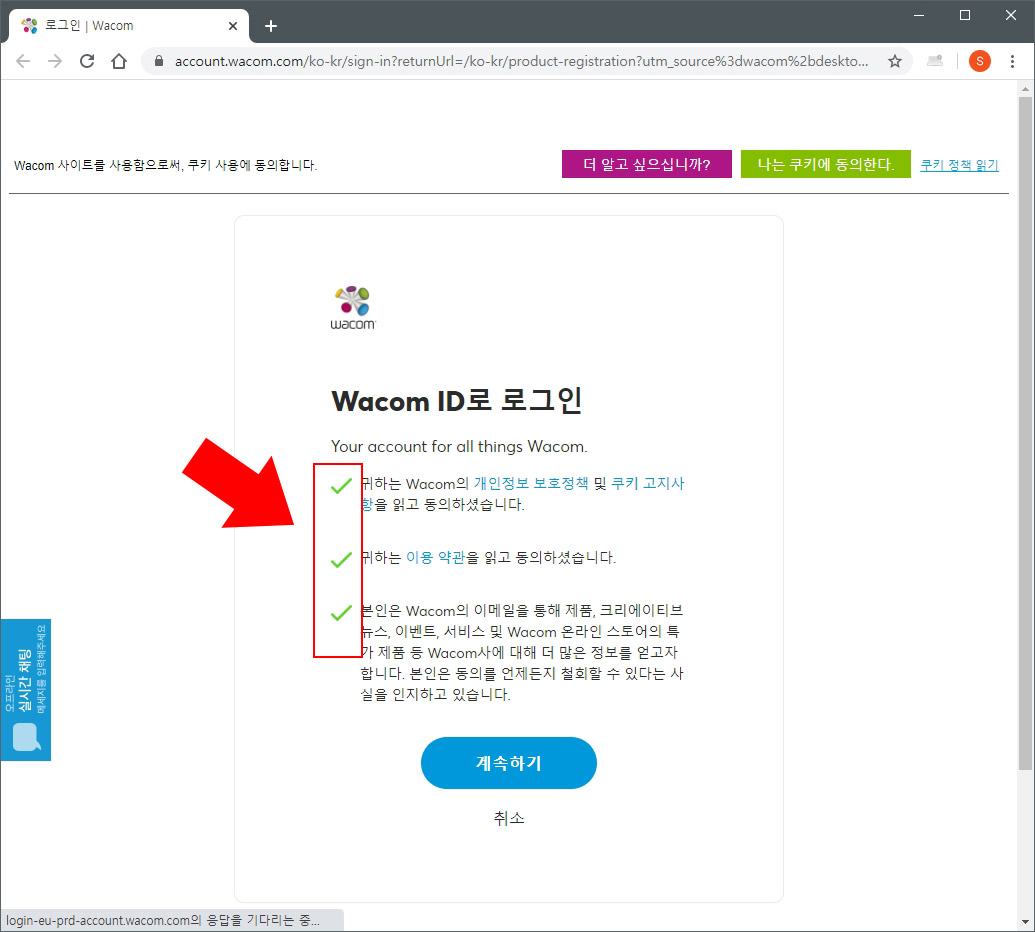The height and width of the screenshot is (932, 1035).
Task: Click the 'Wacom ID로 로그인' heading
Action: (457, 401)
